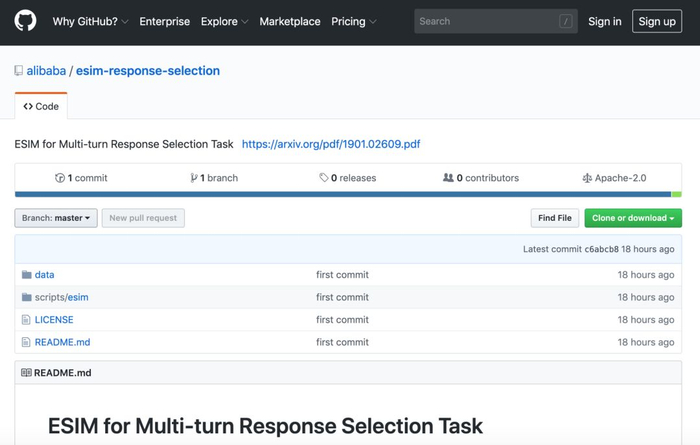Click the LICENSE file icon
The height and width of the screenshot is (445, 700).
click(x=26, y=320)
